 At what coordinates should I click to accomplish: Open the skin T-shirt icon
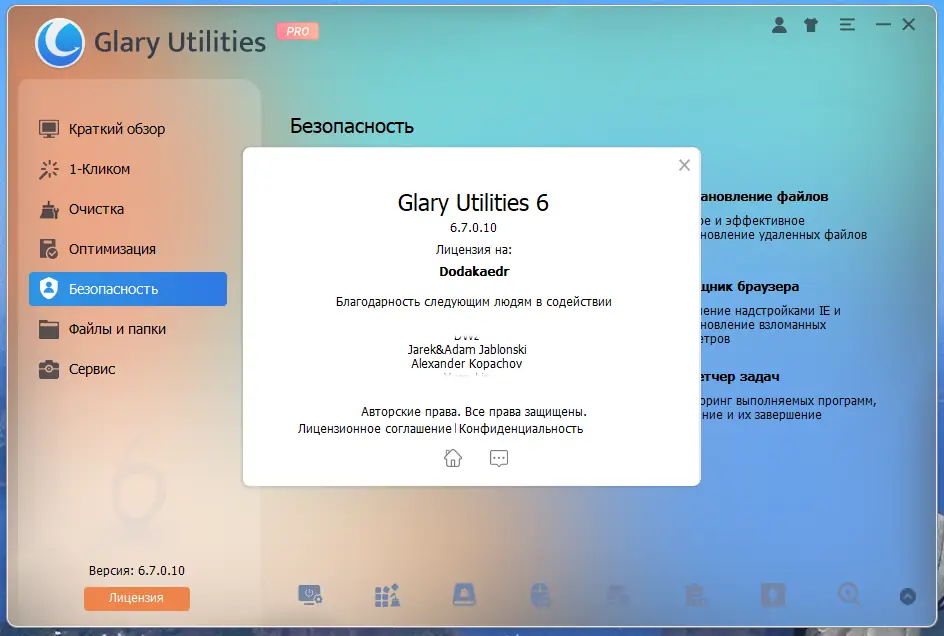point(811,25)
